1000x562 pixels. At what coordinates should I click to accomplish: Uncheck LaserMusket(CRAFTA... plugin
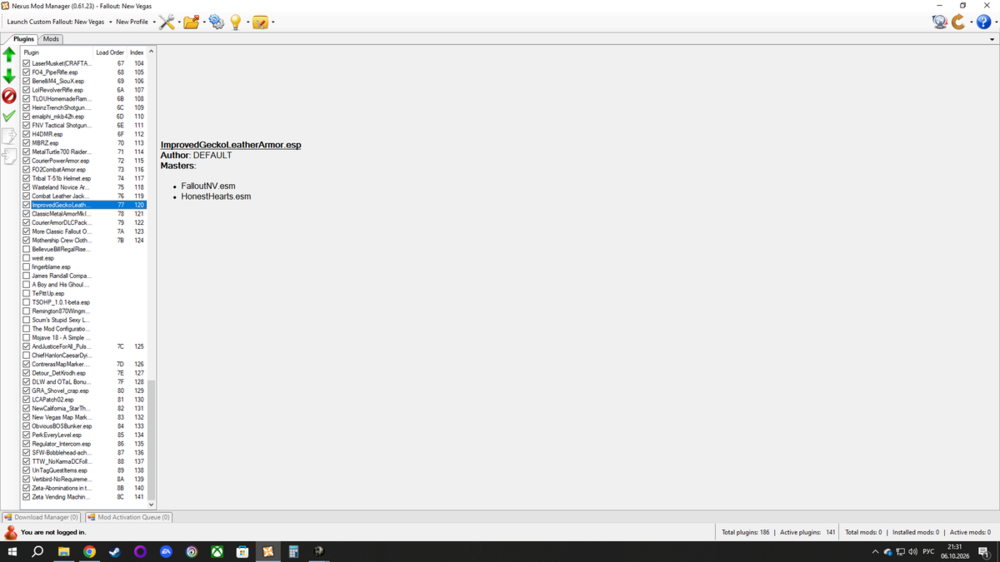click(x=26, y=63)
